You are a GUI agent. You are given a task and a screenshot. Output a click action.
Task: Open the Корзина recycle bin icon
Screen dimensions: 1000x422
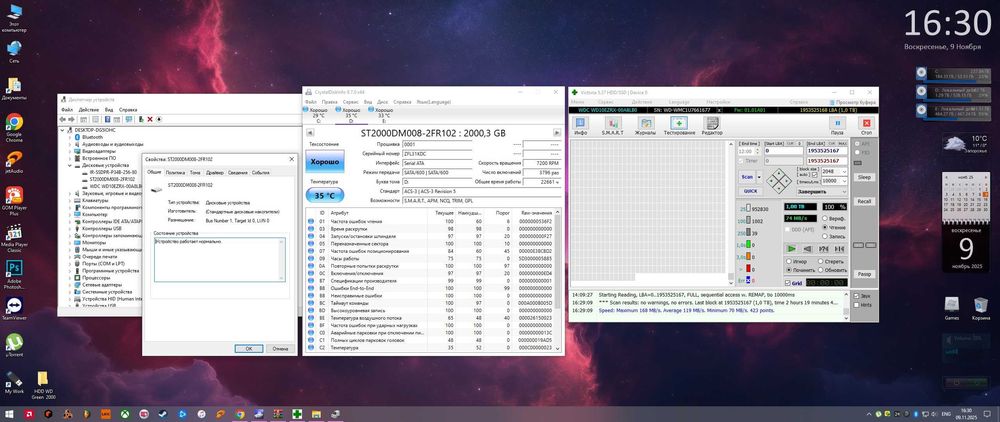981,308
